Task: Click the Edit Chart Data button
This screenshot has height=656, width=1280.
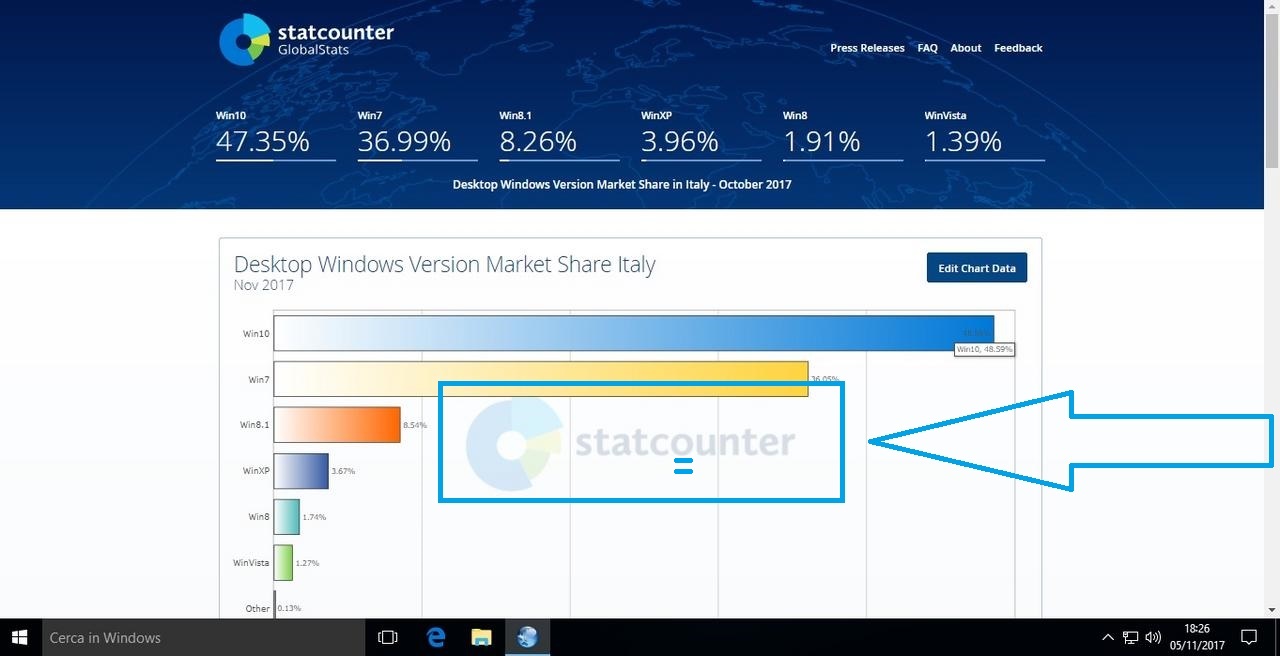Action: (977, 268)
